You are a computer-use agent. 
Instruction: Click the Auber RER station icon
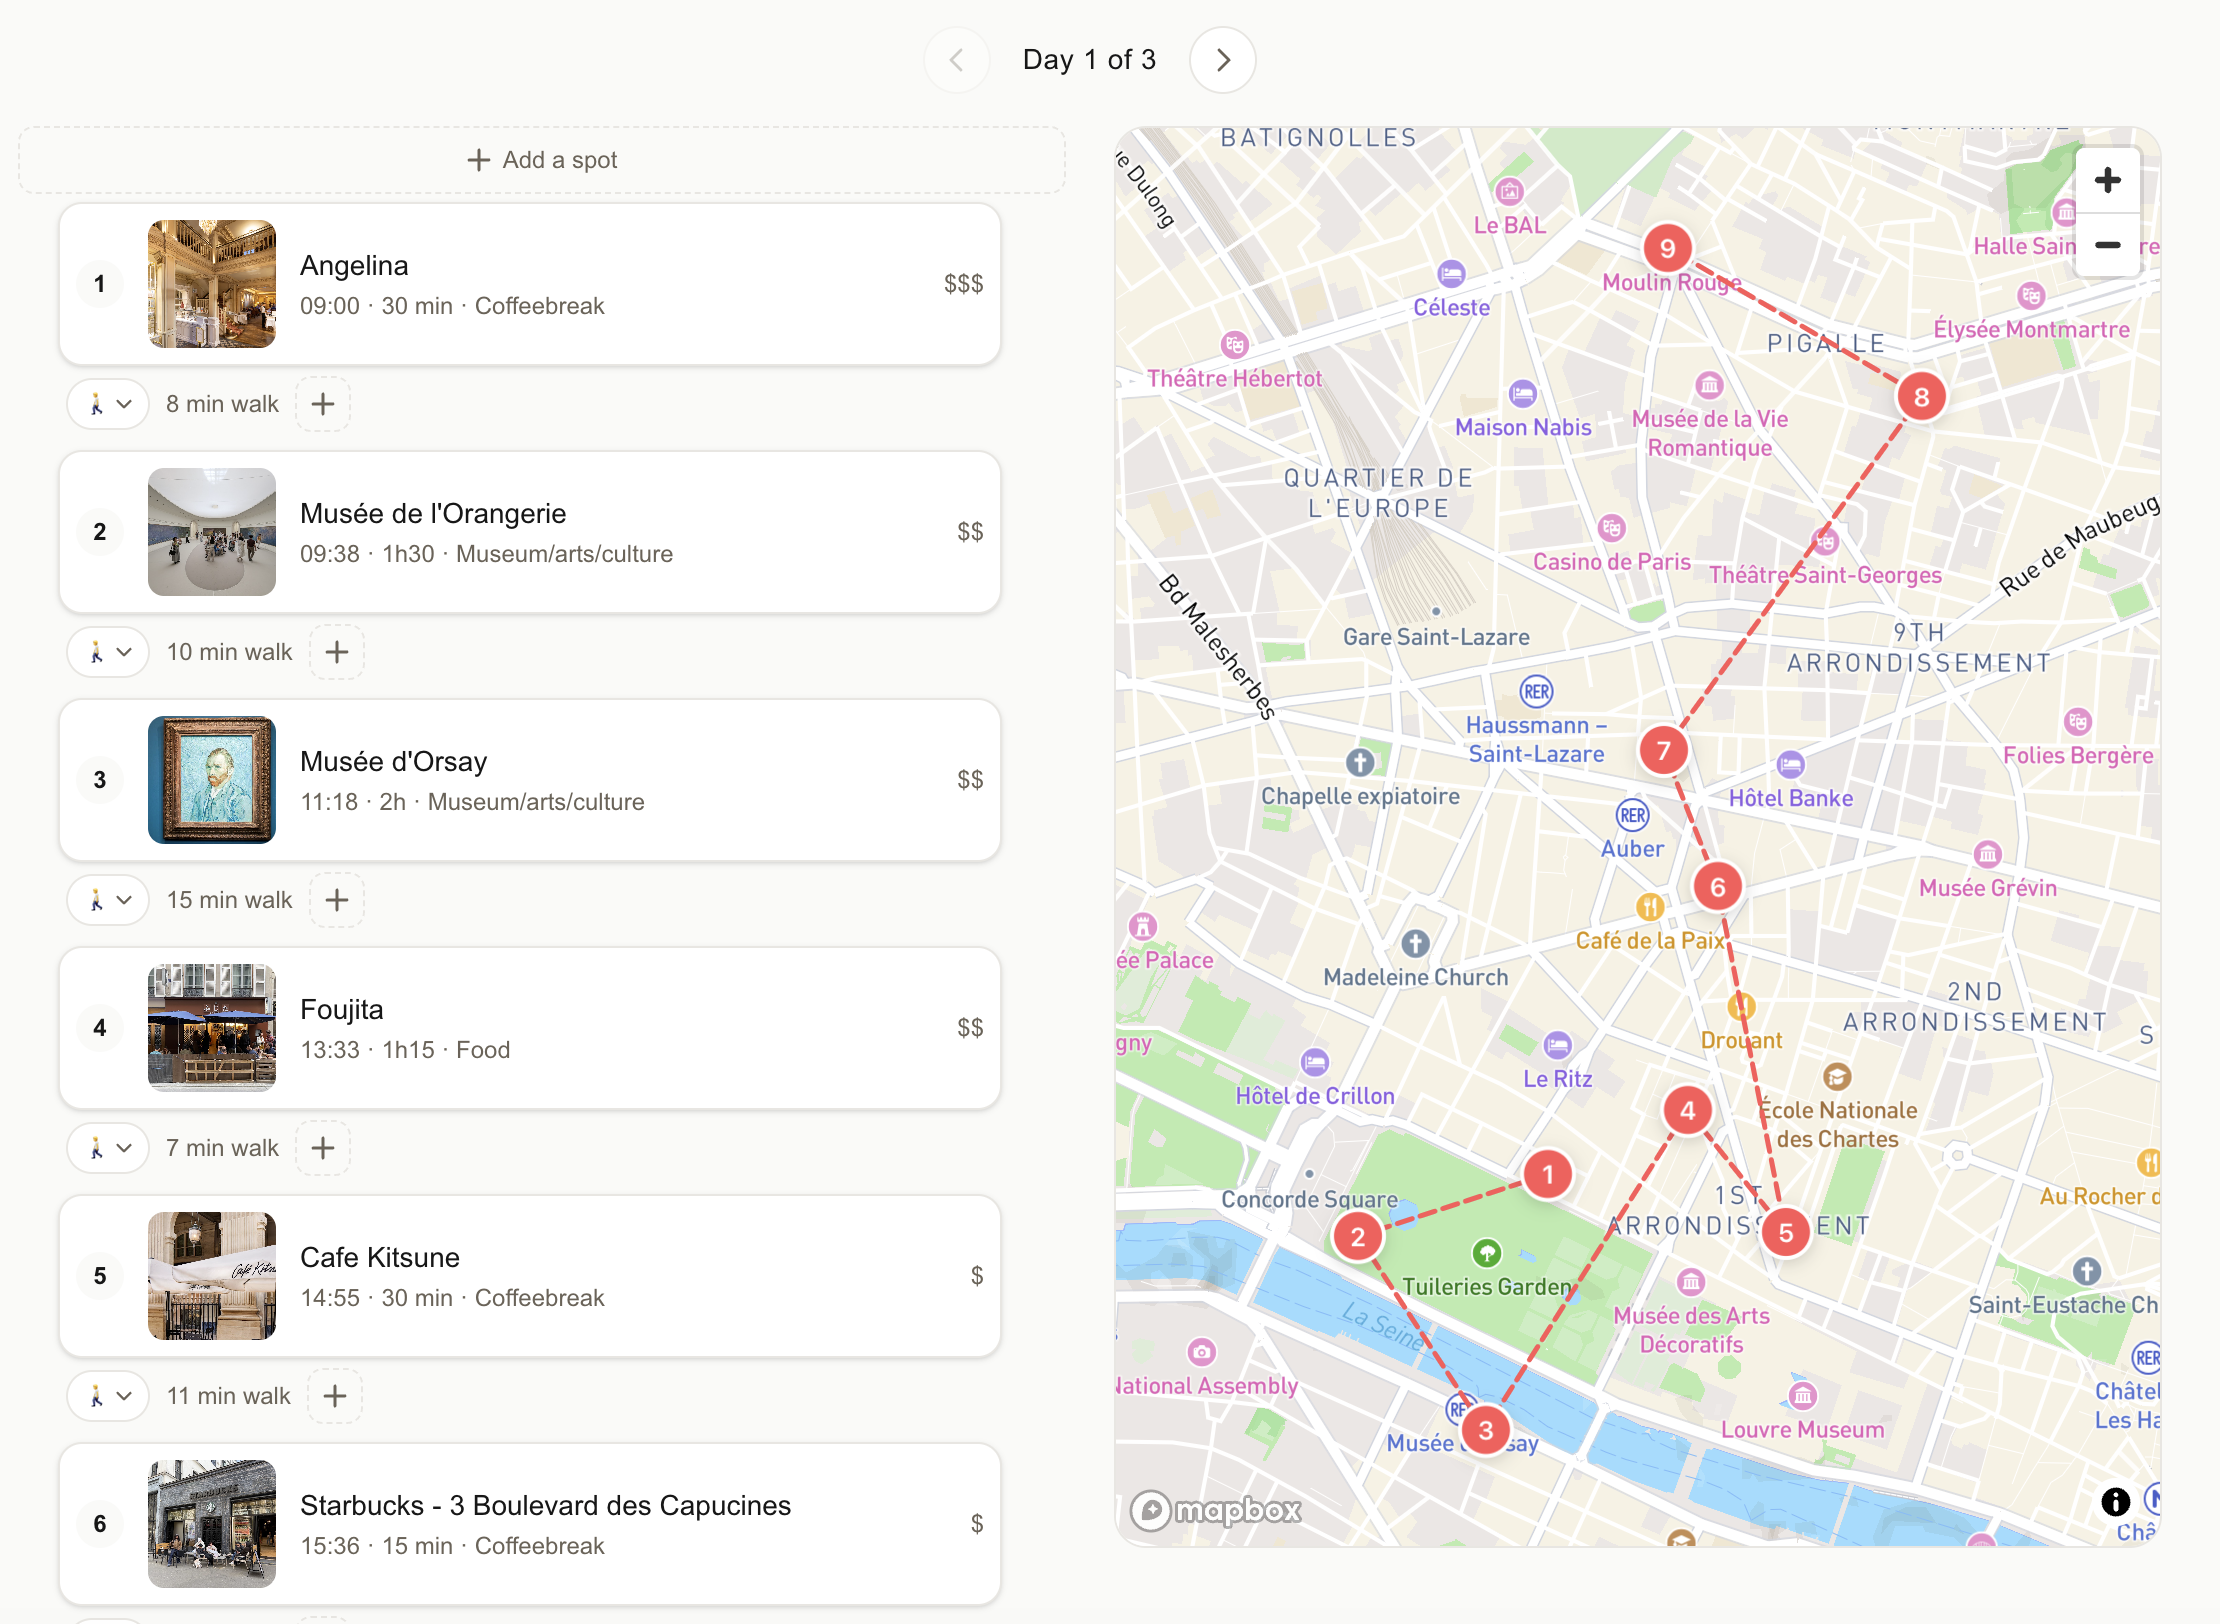pos(1633,815)
